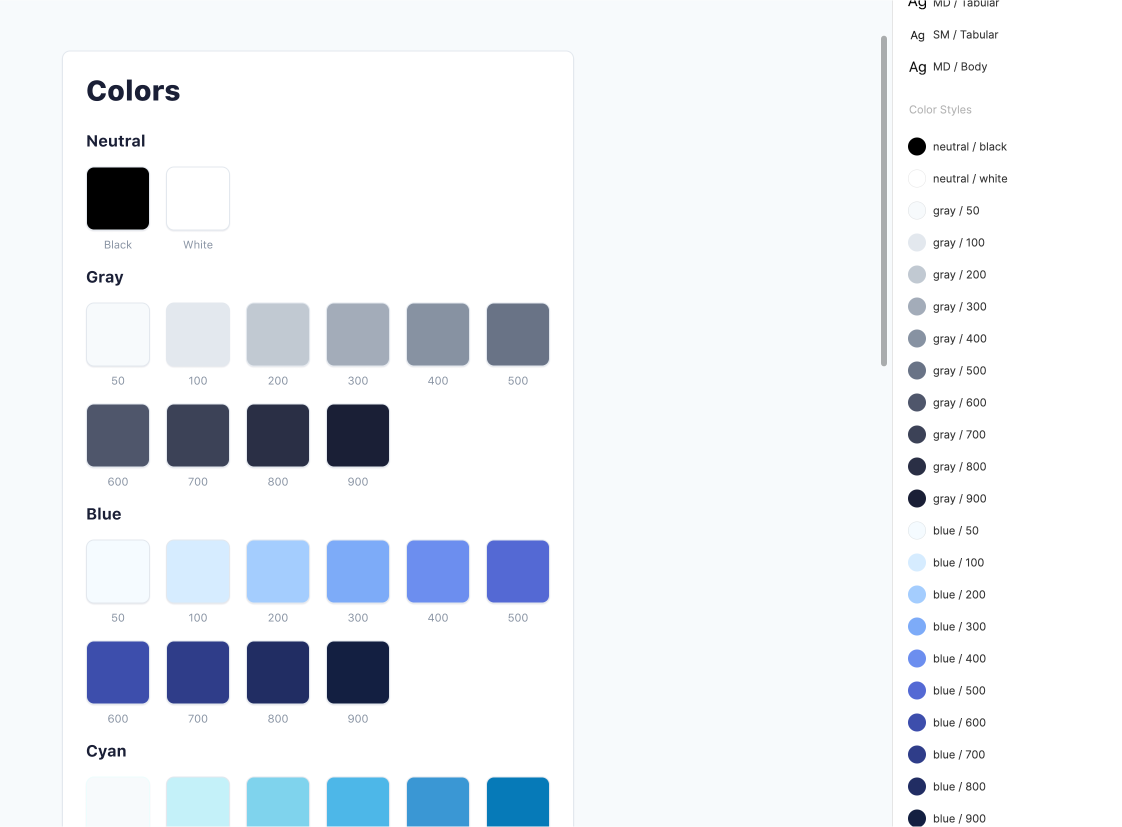Select the "gray / 500" style in sidebar
Screen dimensions: 1122x827
coord(950,370)
